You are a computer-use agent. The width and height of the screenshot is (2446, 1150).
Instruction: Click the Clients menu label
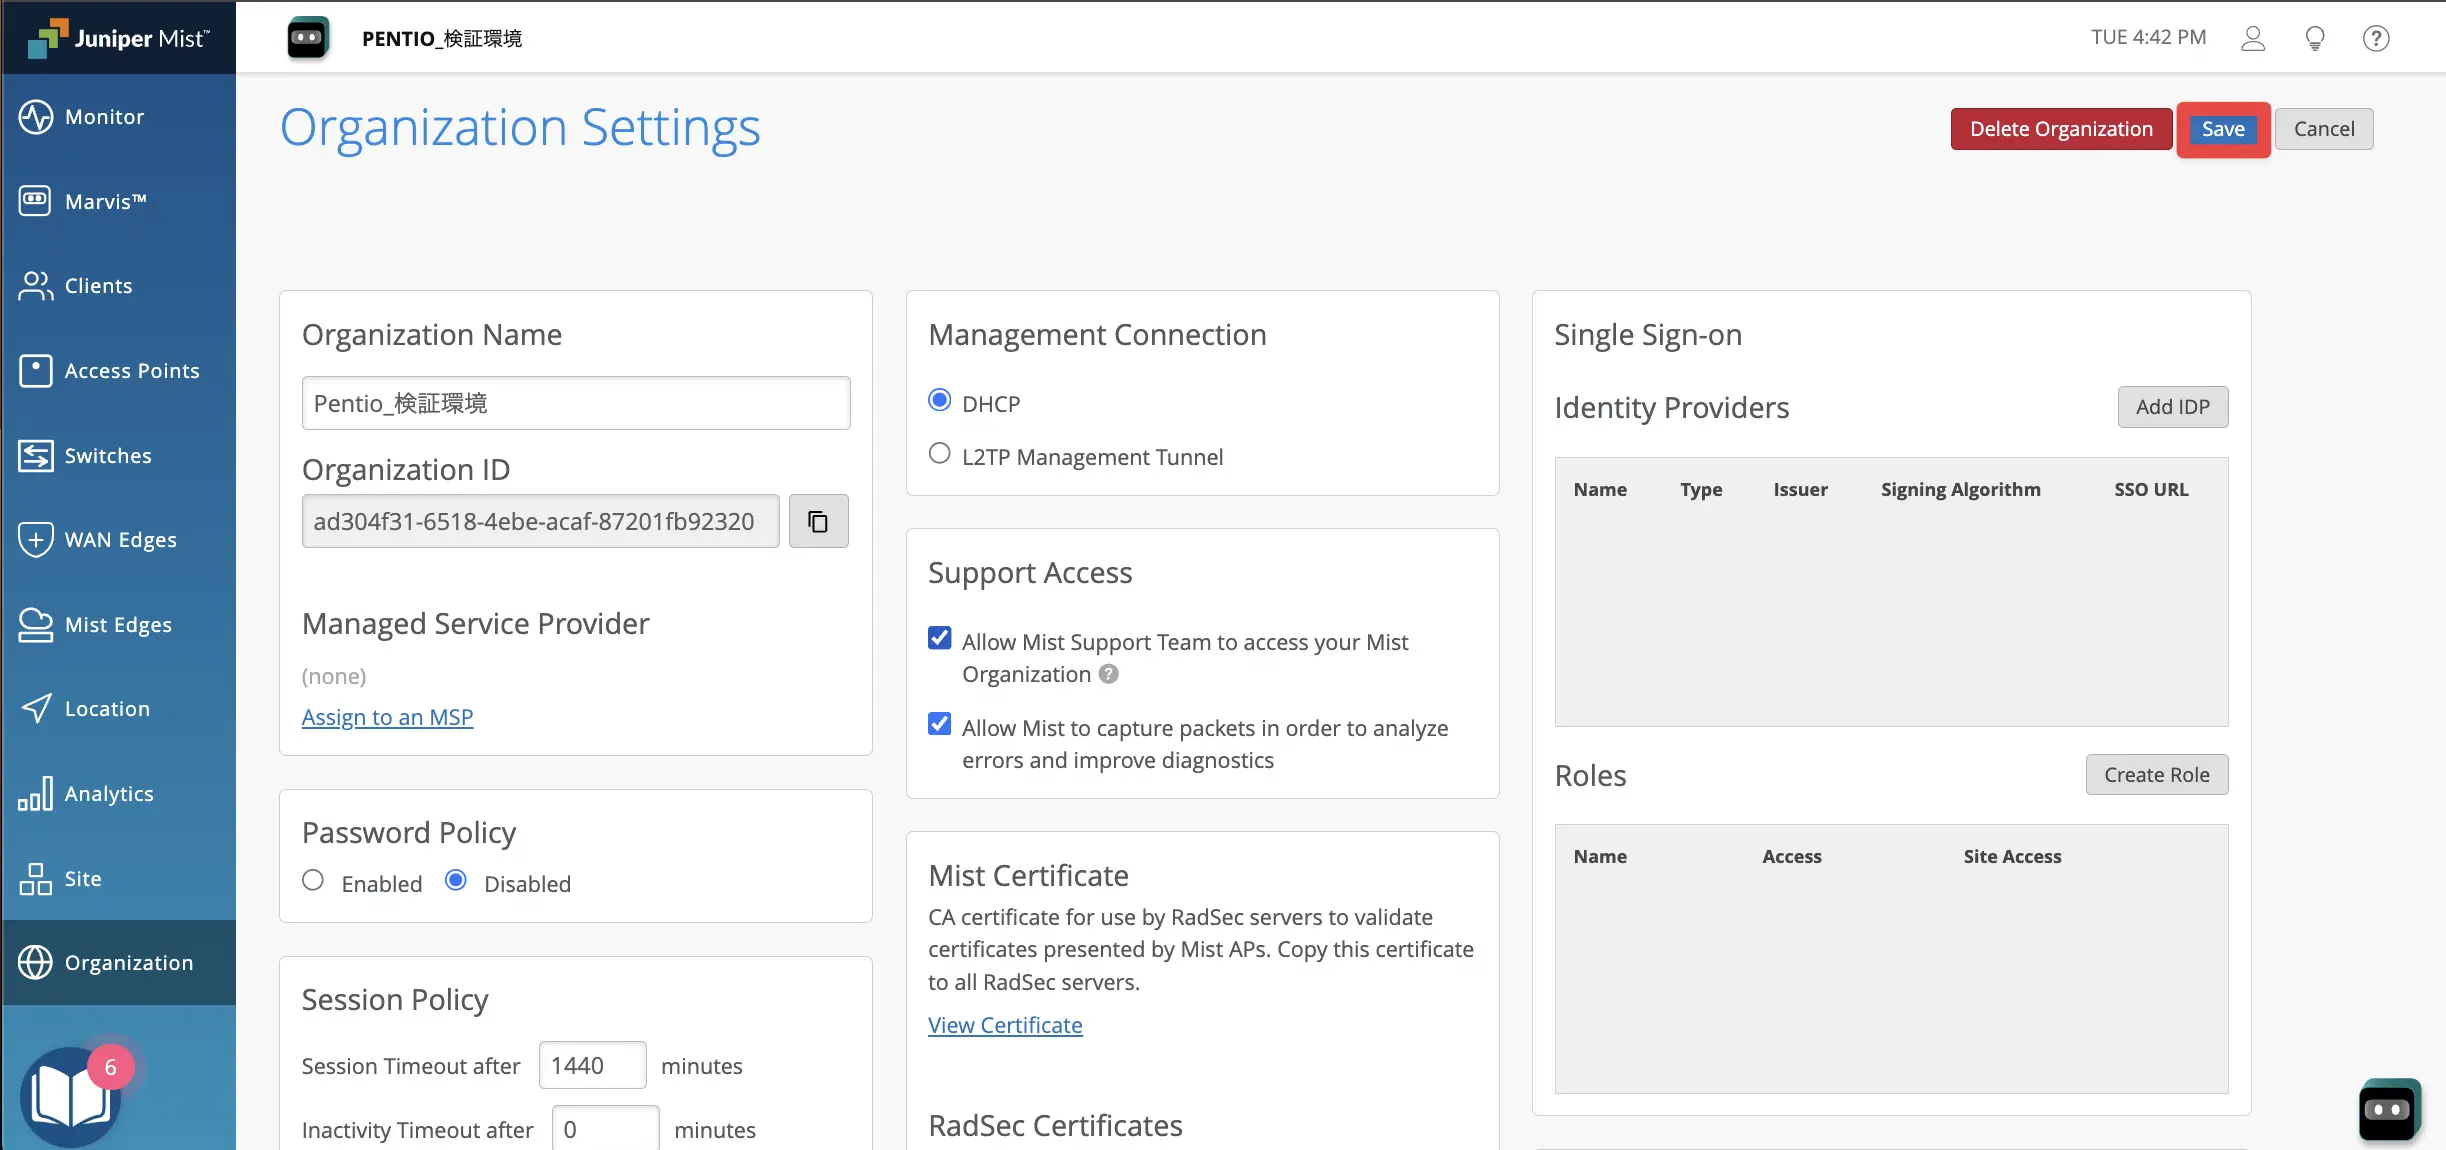(x=99, y=286)
